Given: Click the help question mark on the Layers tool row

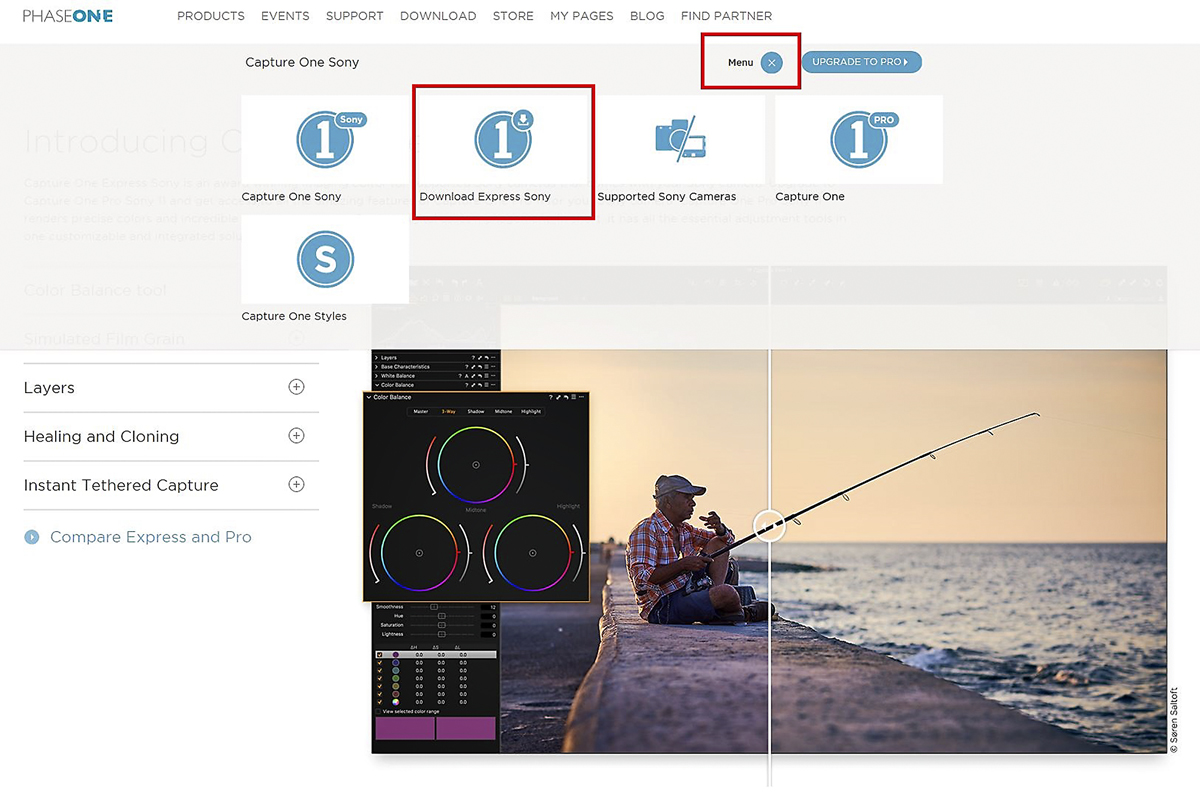Looking at the screenshot, I should pos(473,358).
